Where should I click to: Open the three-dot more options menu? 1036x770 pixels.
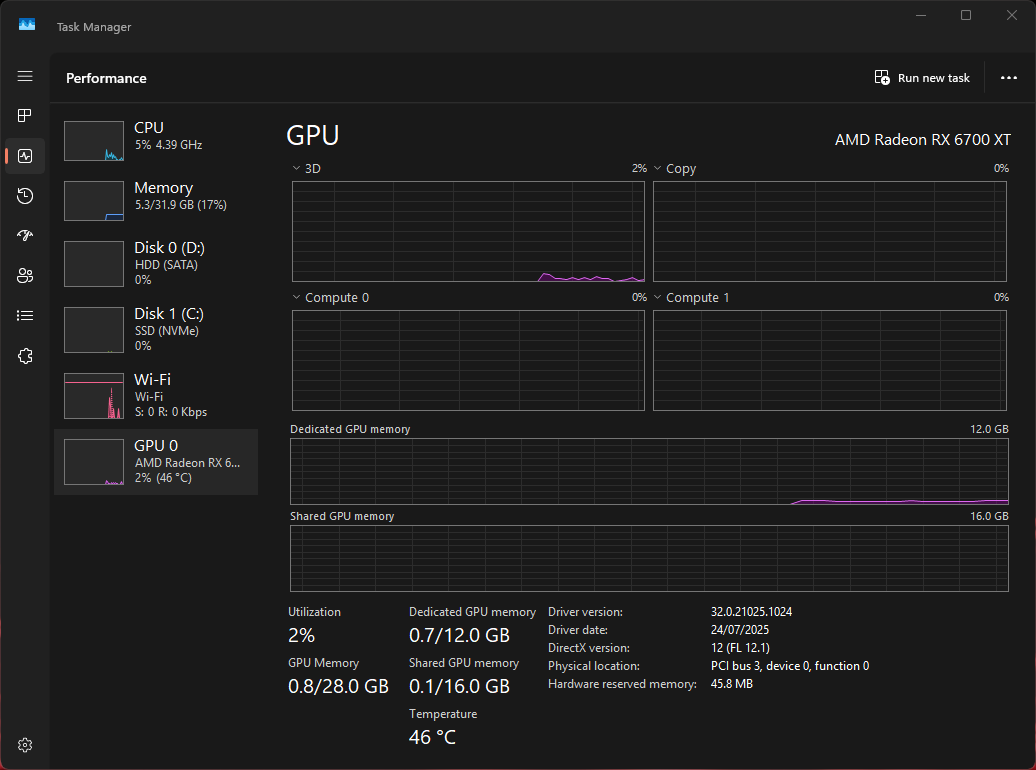click(1008, 77)
